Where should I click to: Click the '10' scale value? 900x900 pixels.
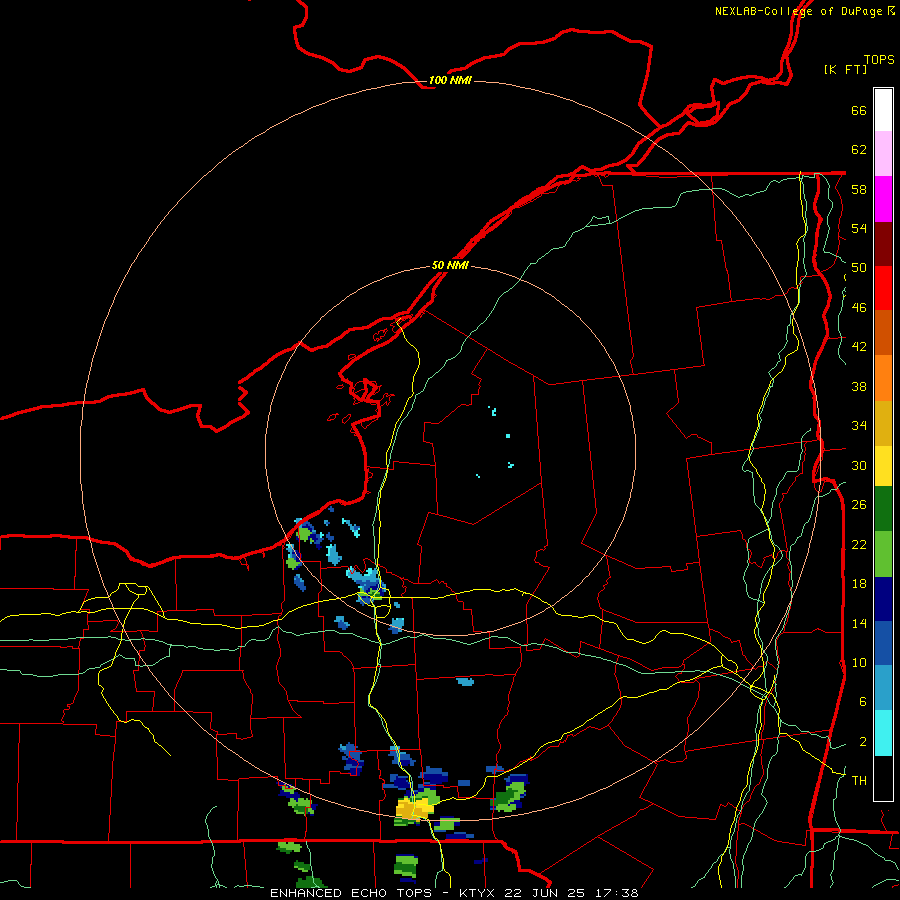pyautogui.click(x=859, y=662)
